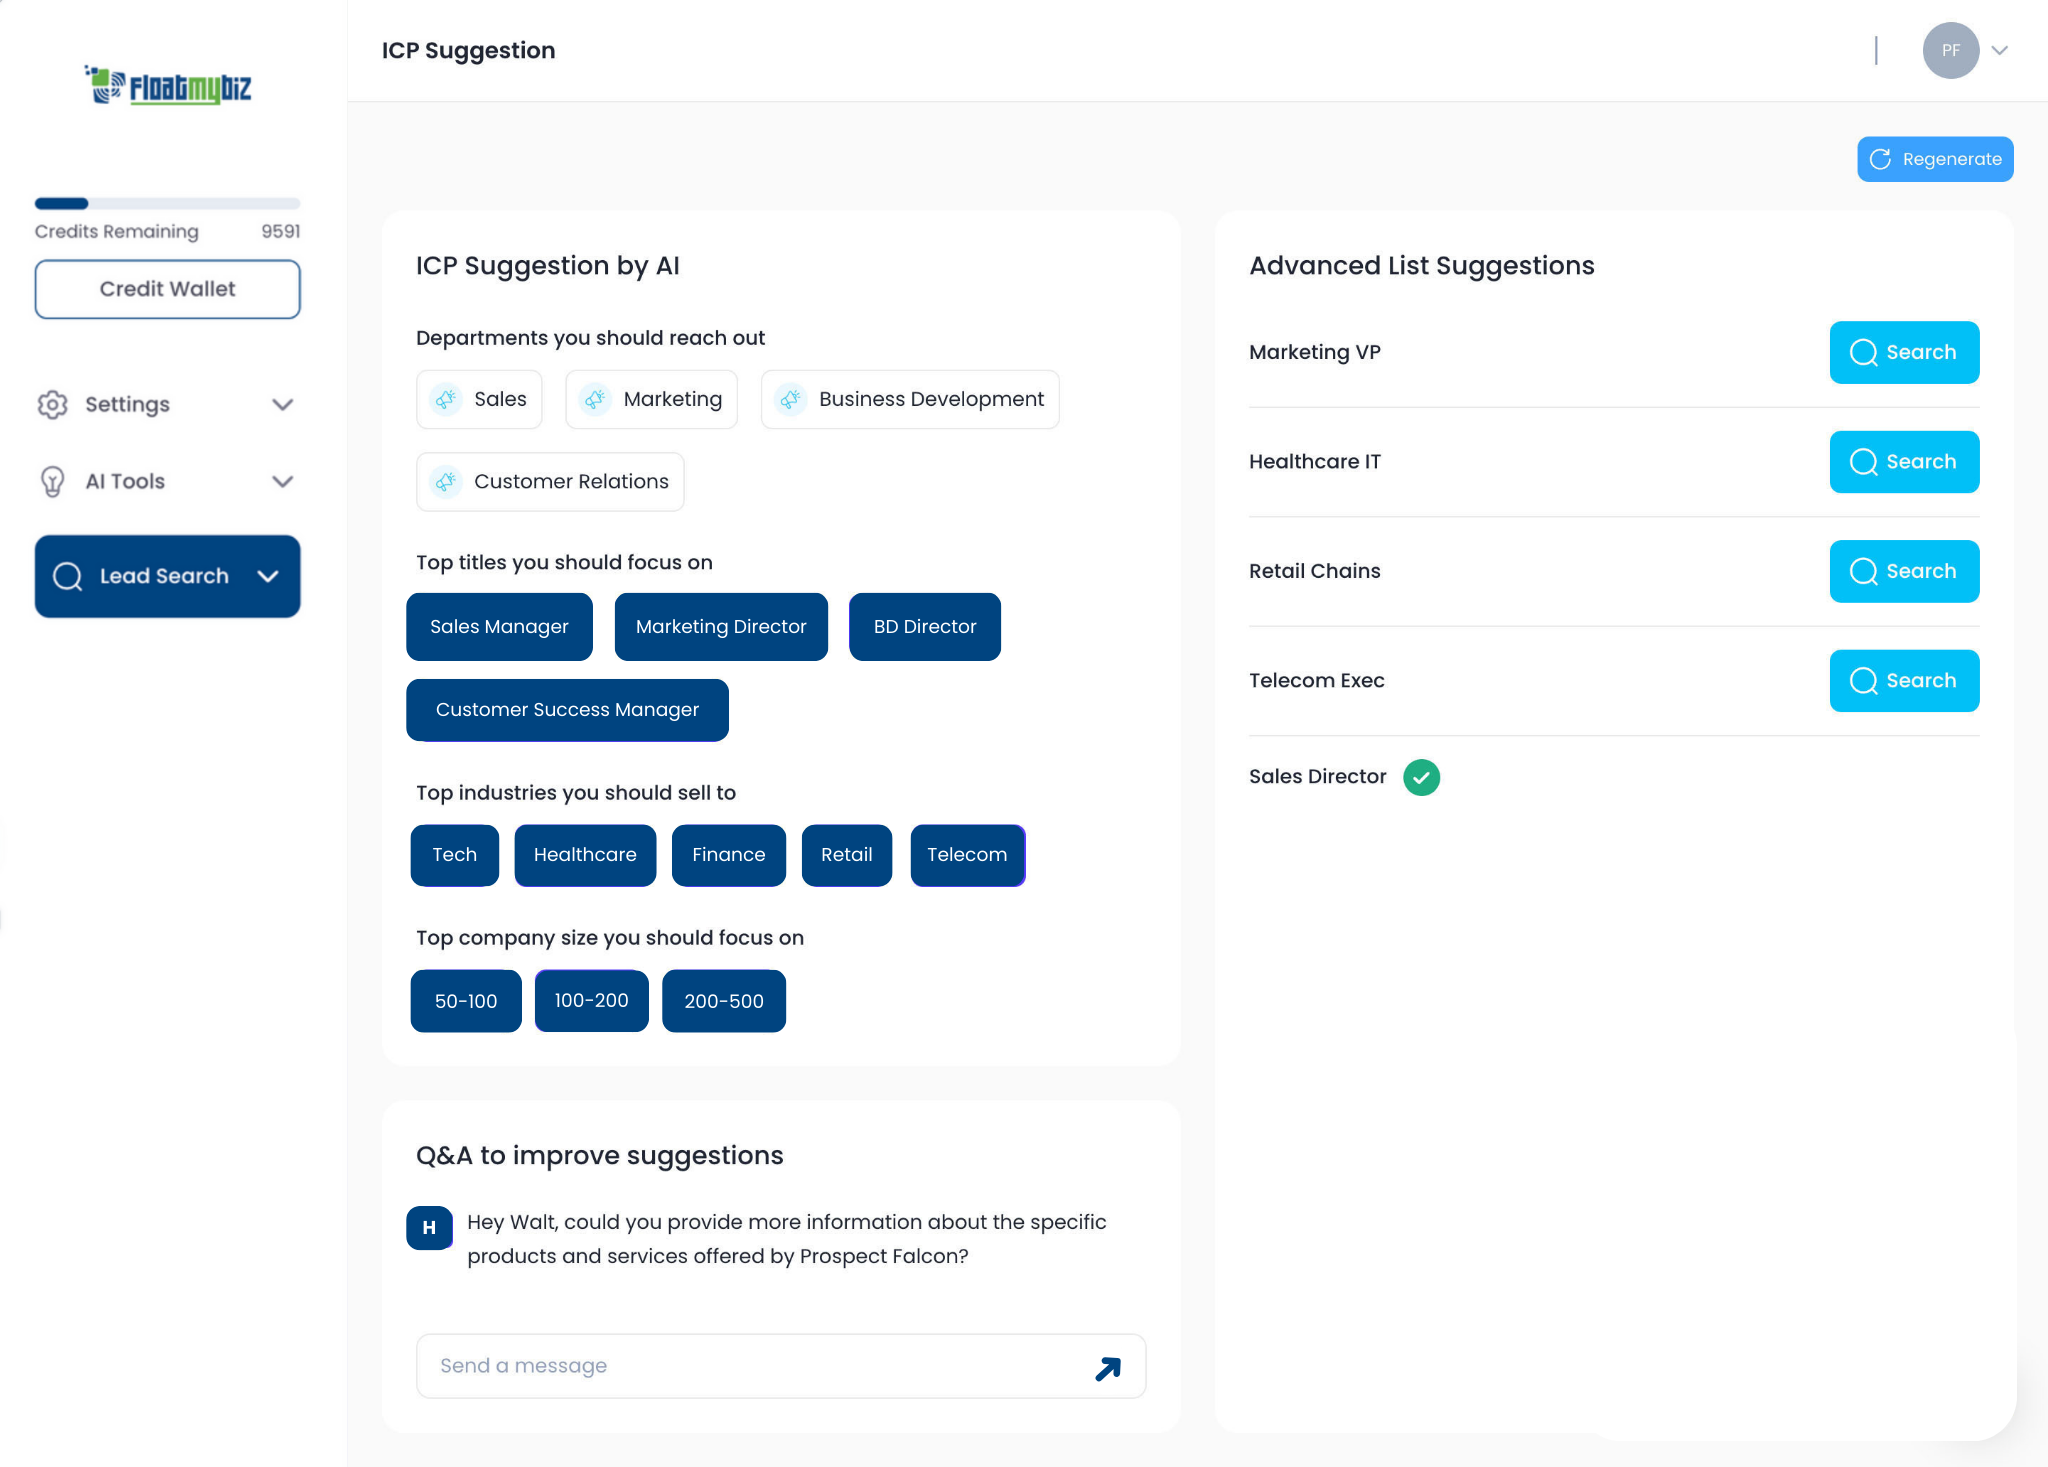2048x1467 pixels.
Task: Click the Settings gear icon
Action: pos(52,404)
